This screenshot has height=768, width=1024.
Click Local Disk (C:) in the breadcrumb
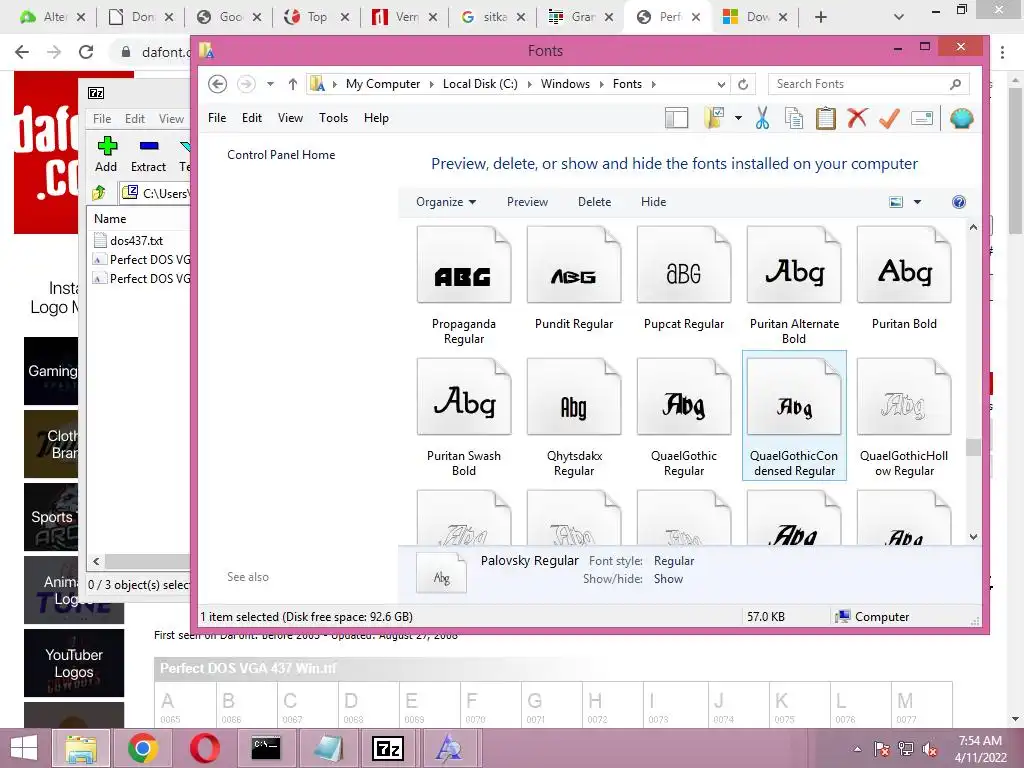click(480, 84)
